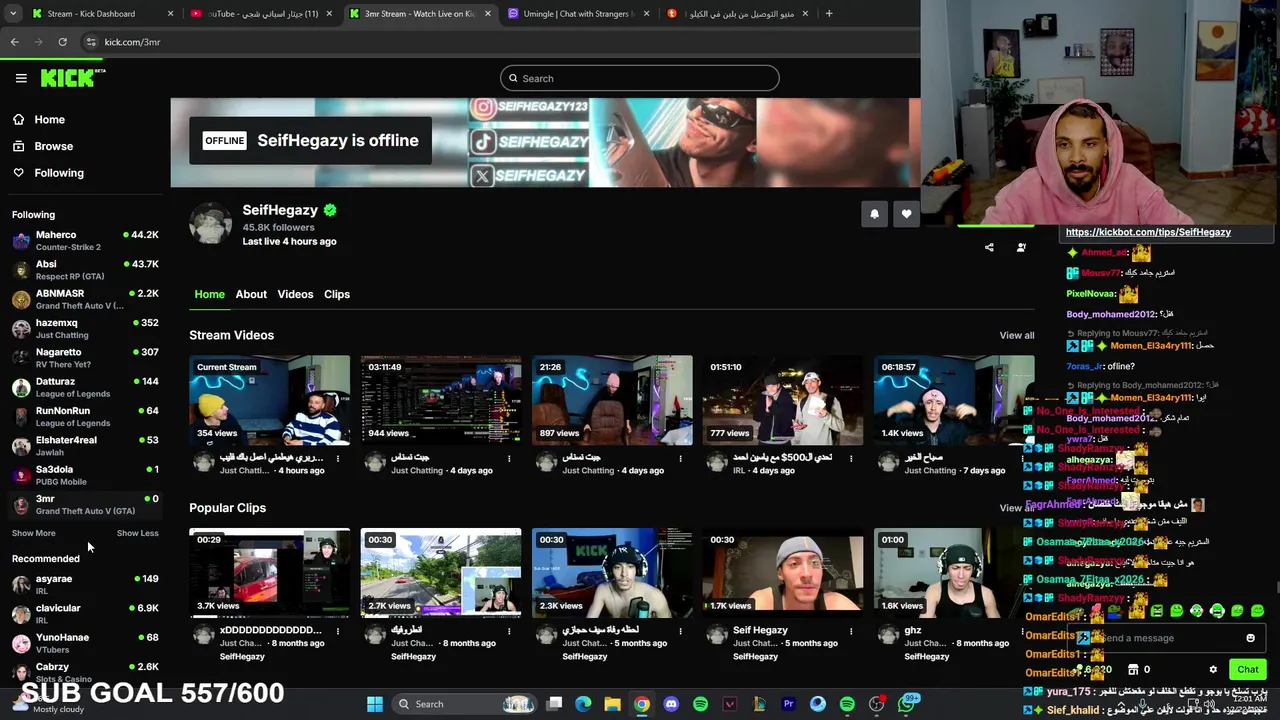This screenshot has height=720, width=1280.
Task: Click the Instagram SEIFHEGAZY123 banner
Action: pyautogui.click(x=530, y=107)
